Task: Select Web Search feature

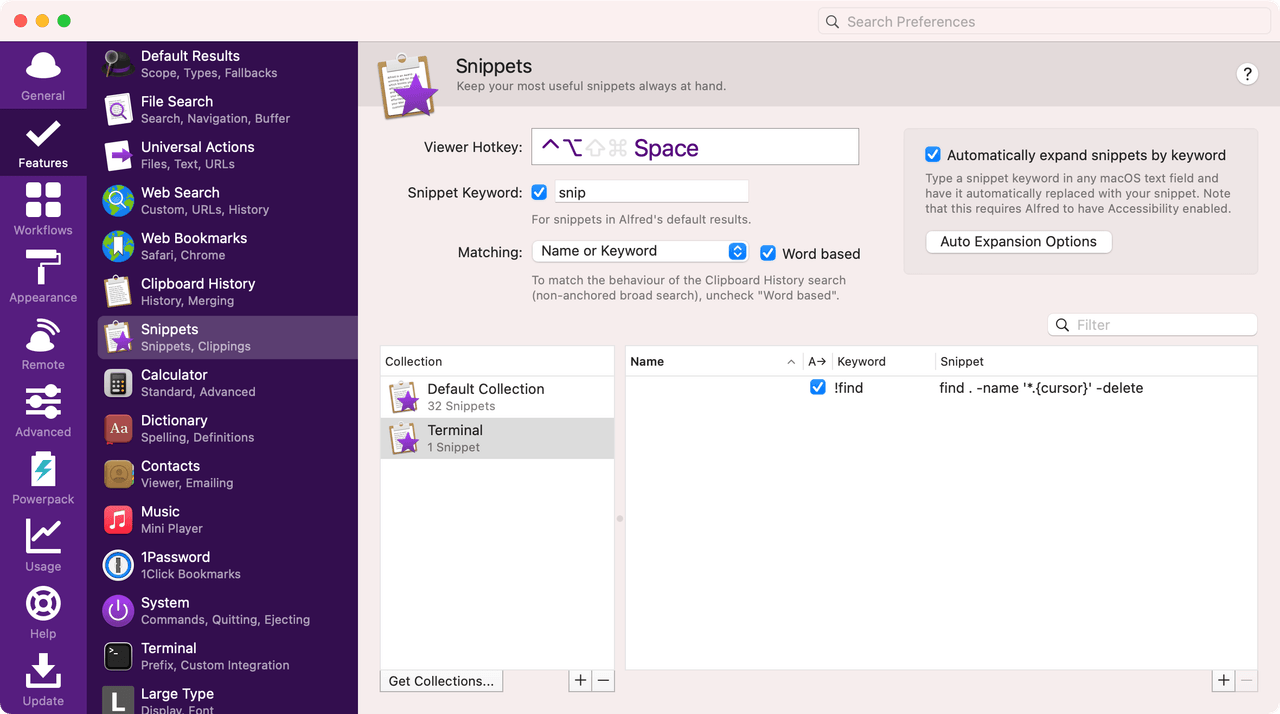Action: click(x=228, y=201)
